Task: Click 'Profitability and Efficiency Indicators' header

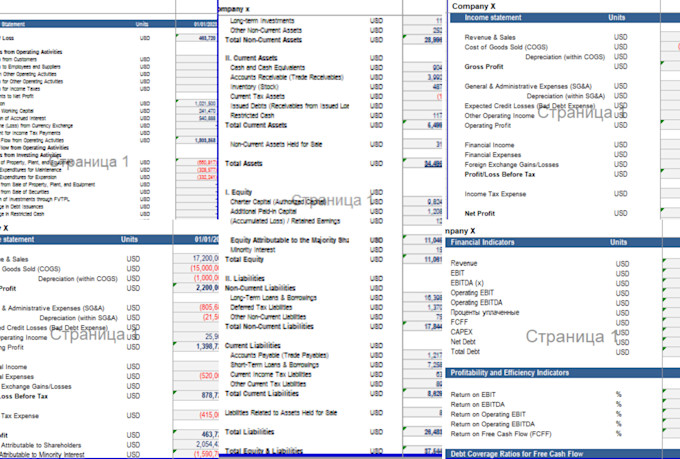Action: [x=510, y=373]
